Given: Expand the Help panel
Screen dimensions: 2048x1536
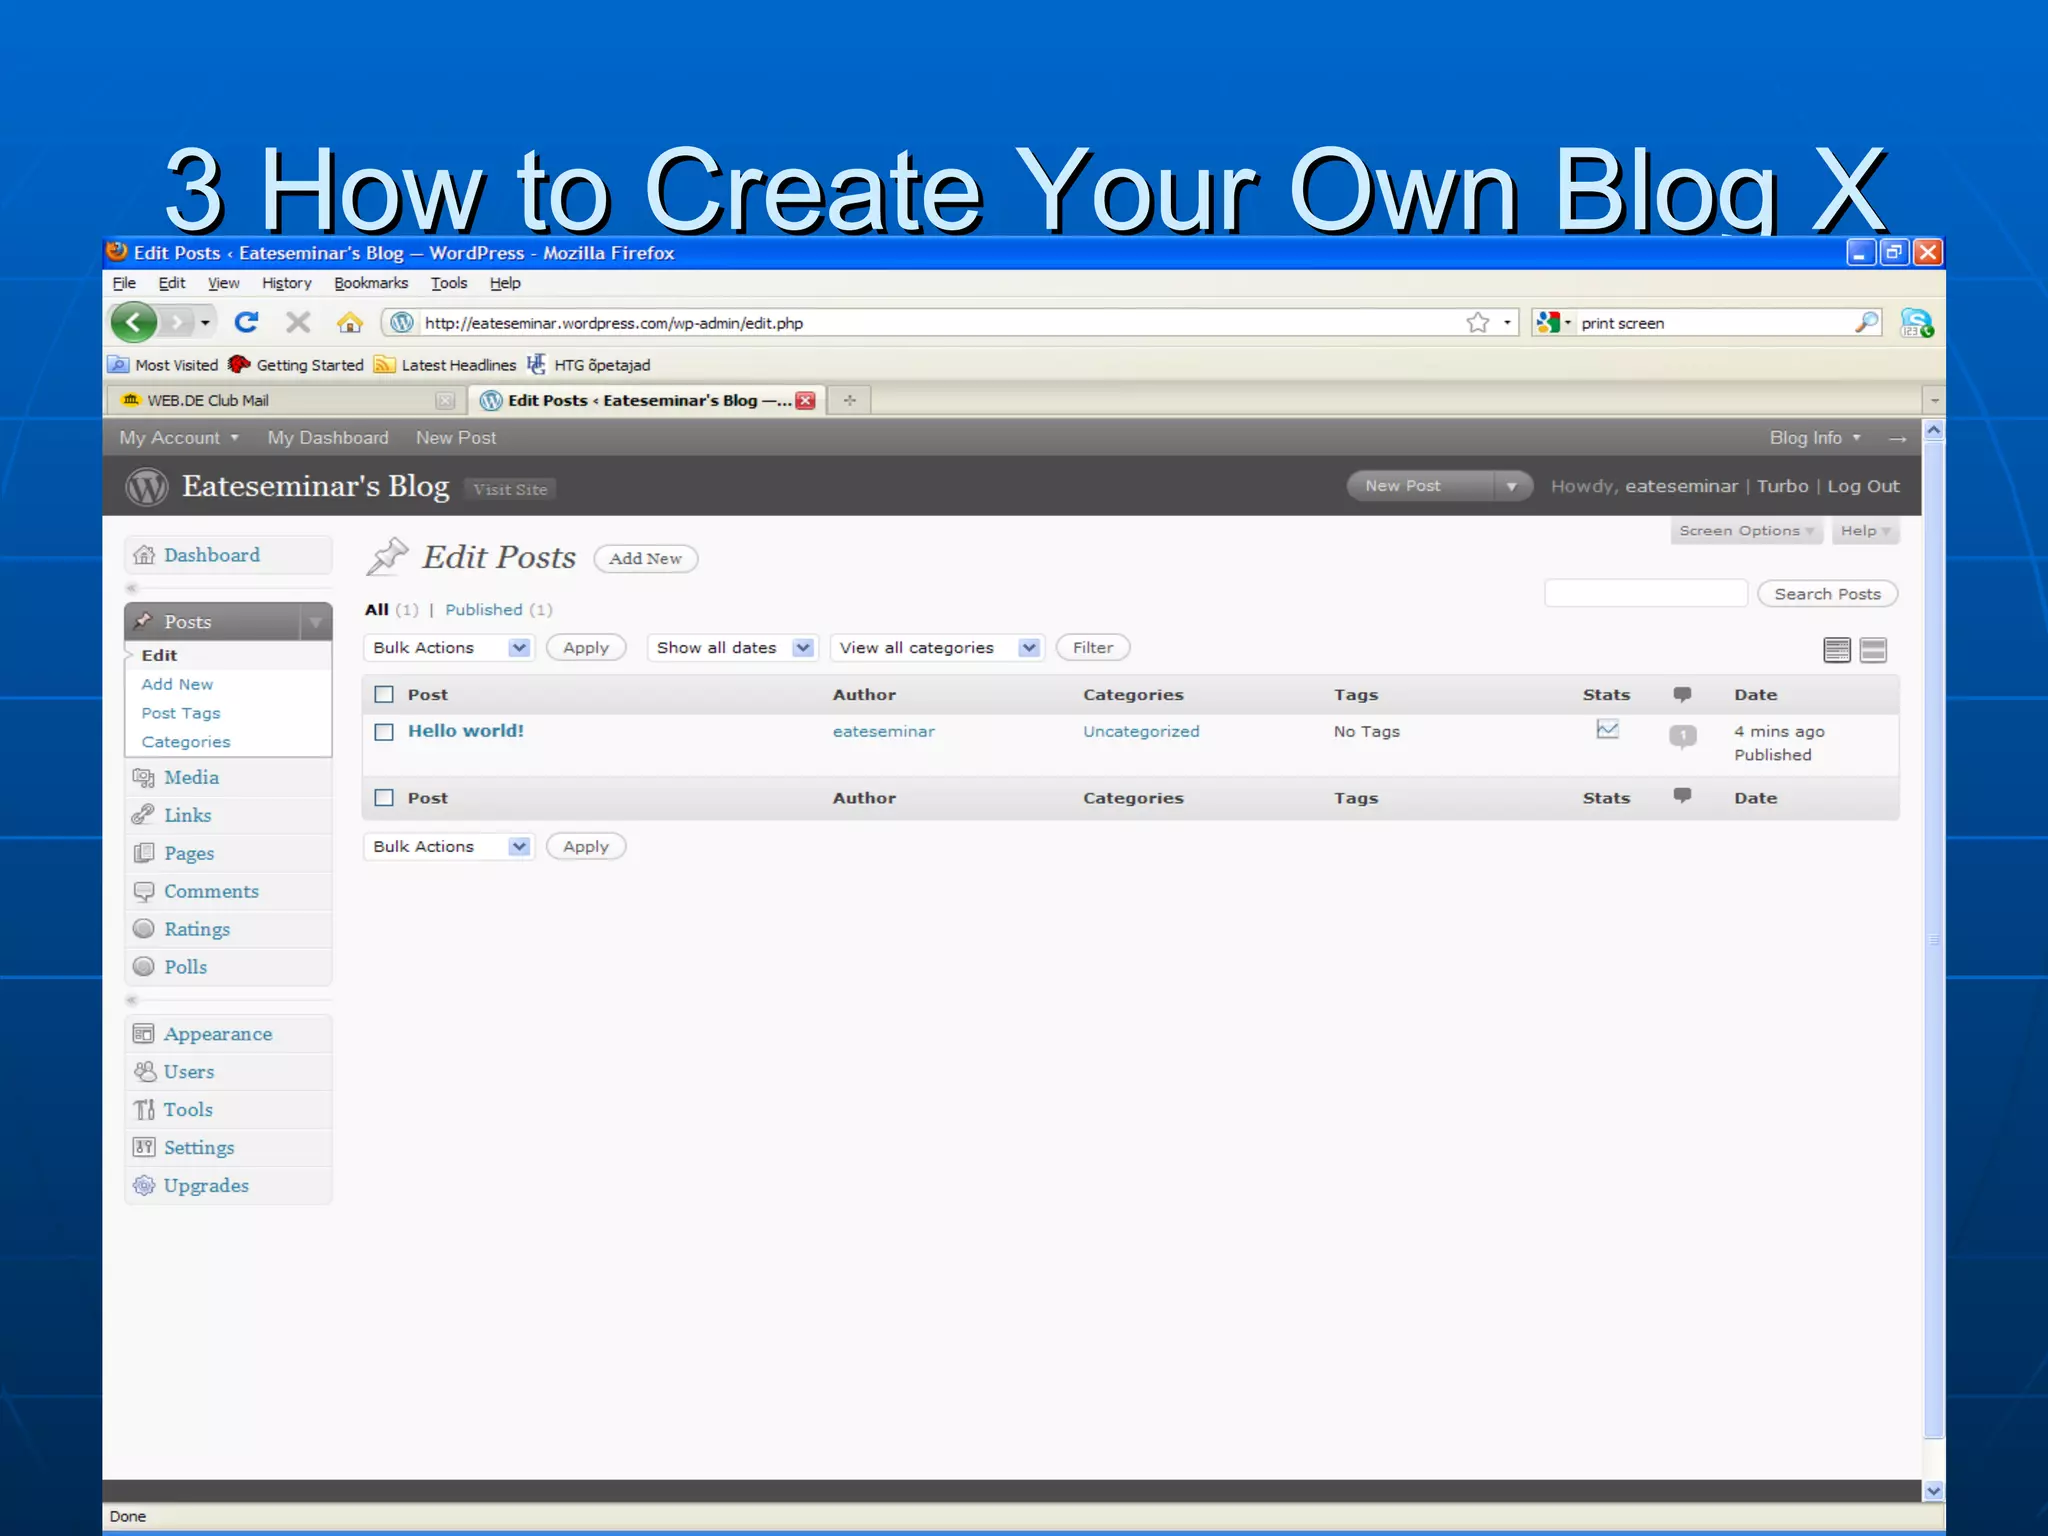Looking at the screenshot, I should click(1865, 531).
